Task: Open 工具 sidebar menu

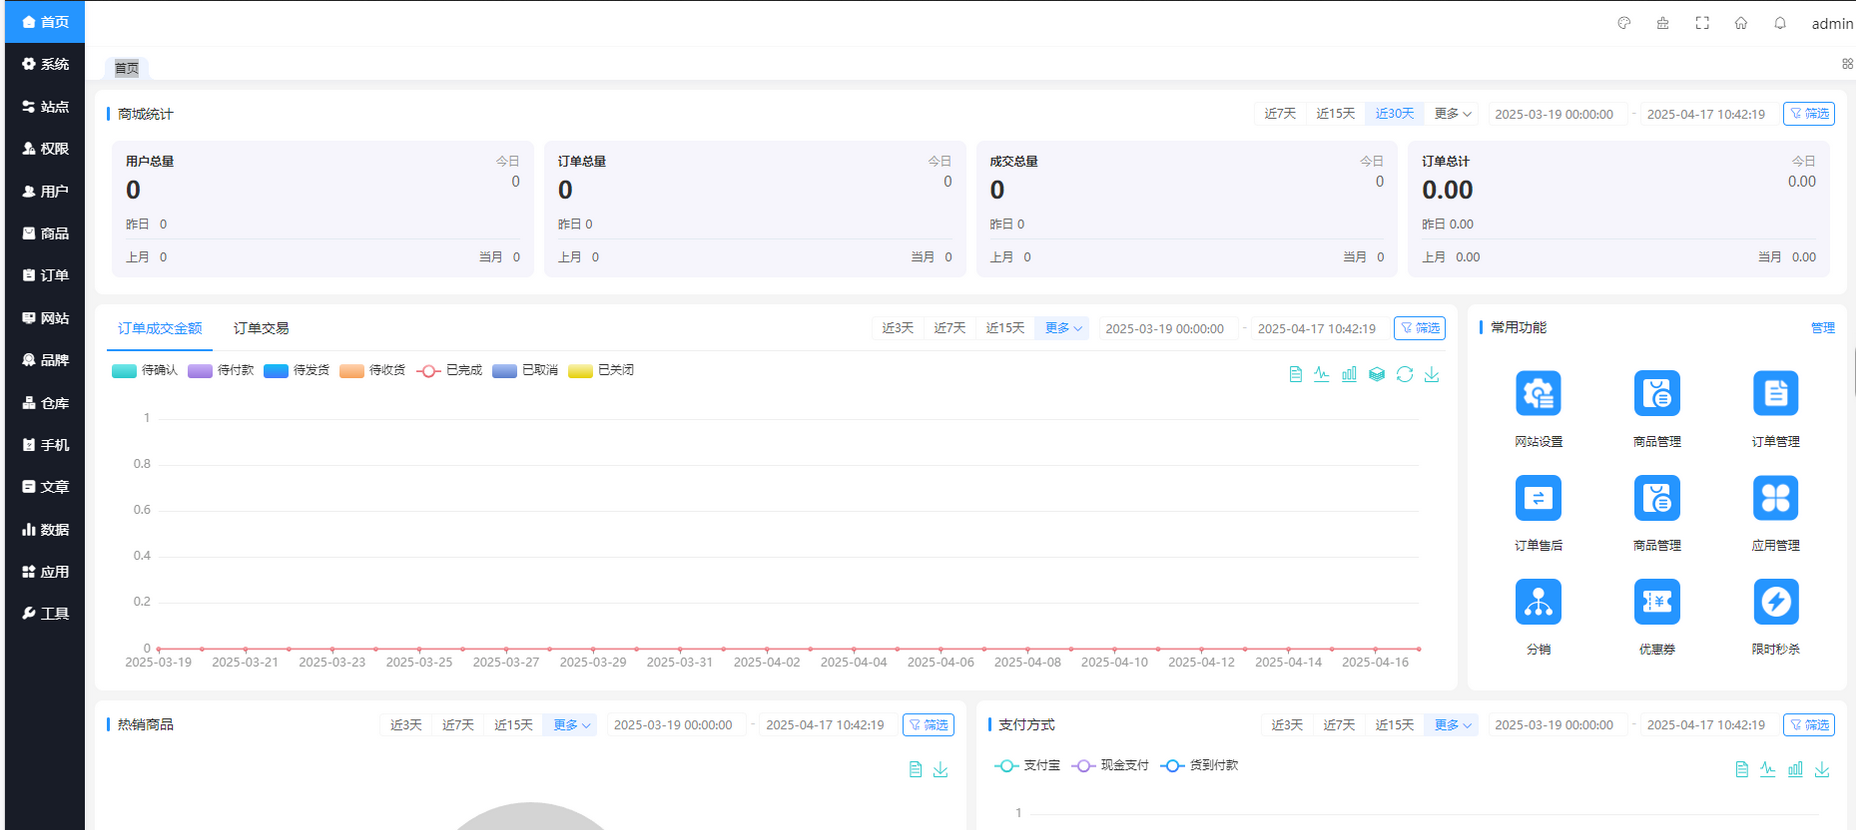Action: (45, 613)
